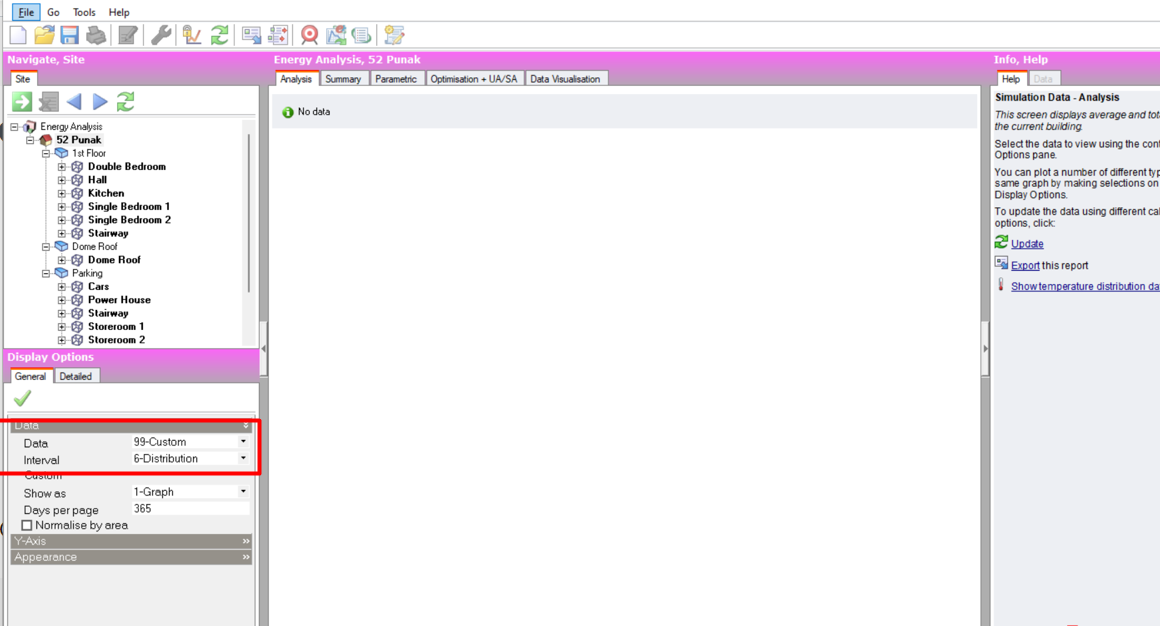Select Single Bedroom 2 in the tree
This screenshot has height=626, width=1160.
129,220
